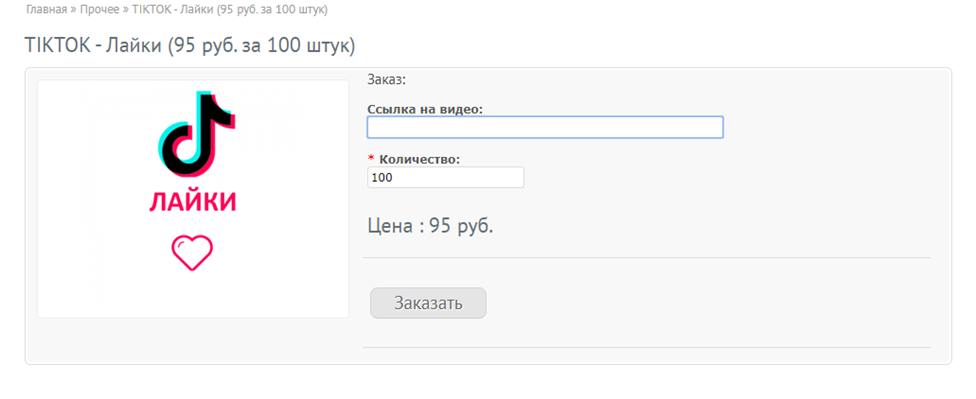
Task: Select the page heading 'TIKTOK - Лайки (95 руб. за 100 штук)'
Action: click(190, 46)
